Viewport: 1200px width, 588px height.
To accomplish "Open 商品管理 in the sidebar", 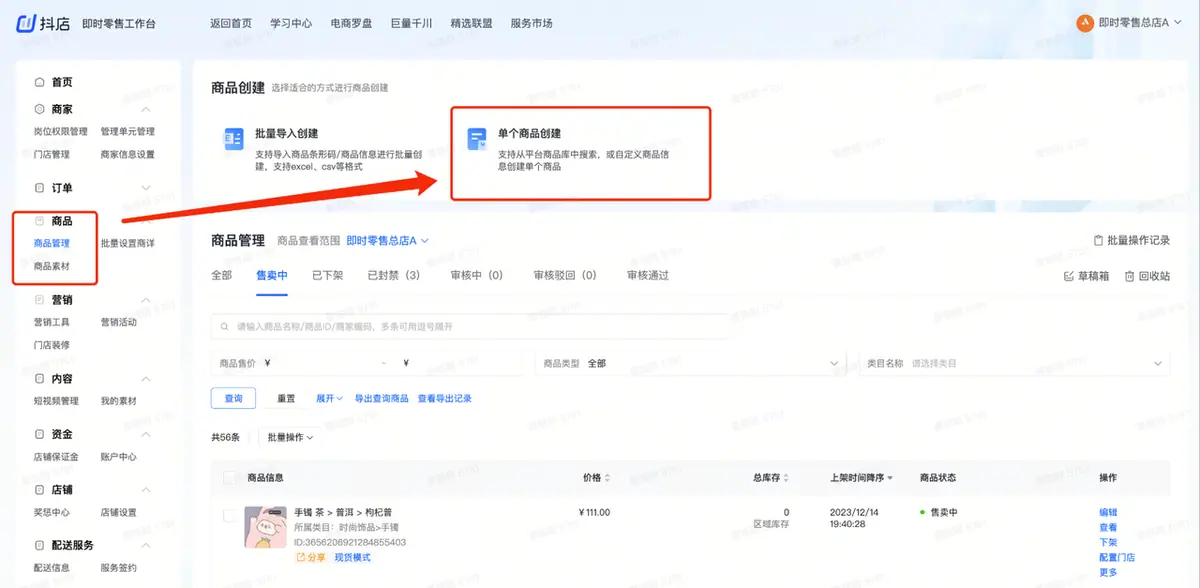I will tap(52, 243).
